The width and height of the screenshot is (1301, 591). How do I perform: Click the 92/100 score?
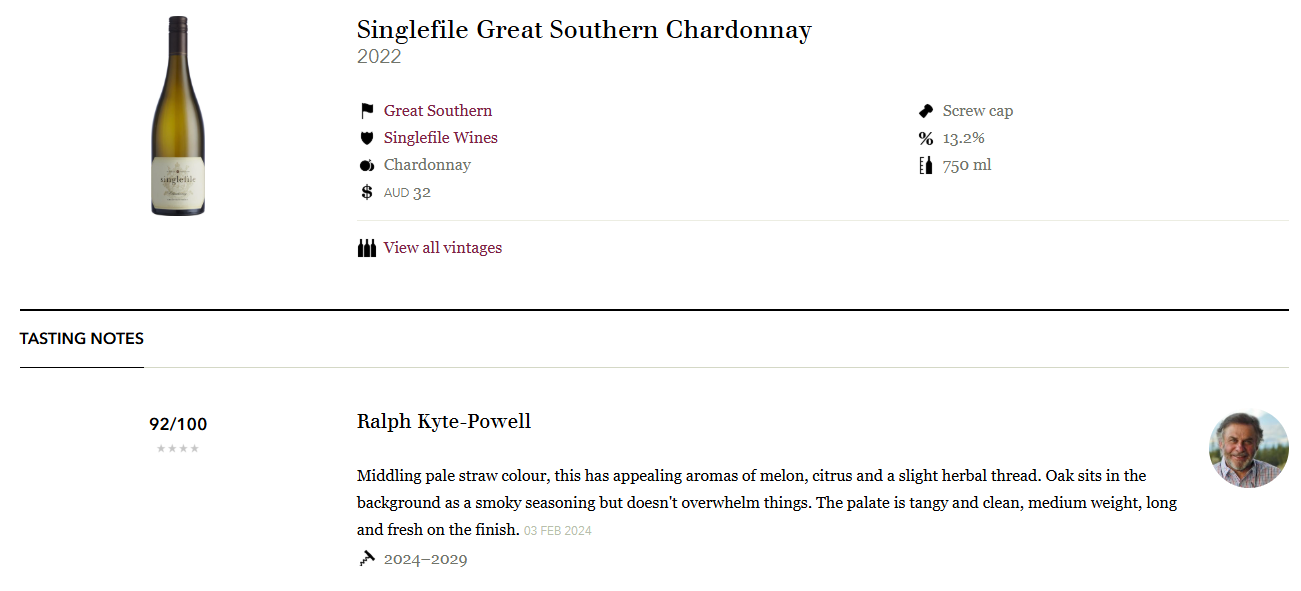pos(178,424)
